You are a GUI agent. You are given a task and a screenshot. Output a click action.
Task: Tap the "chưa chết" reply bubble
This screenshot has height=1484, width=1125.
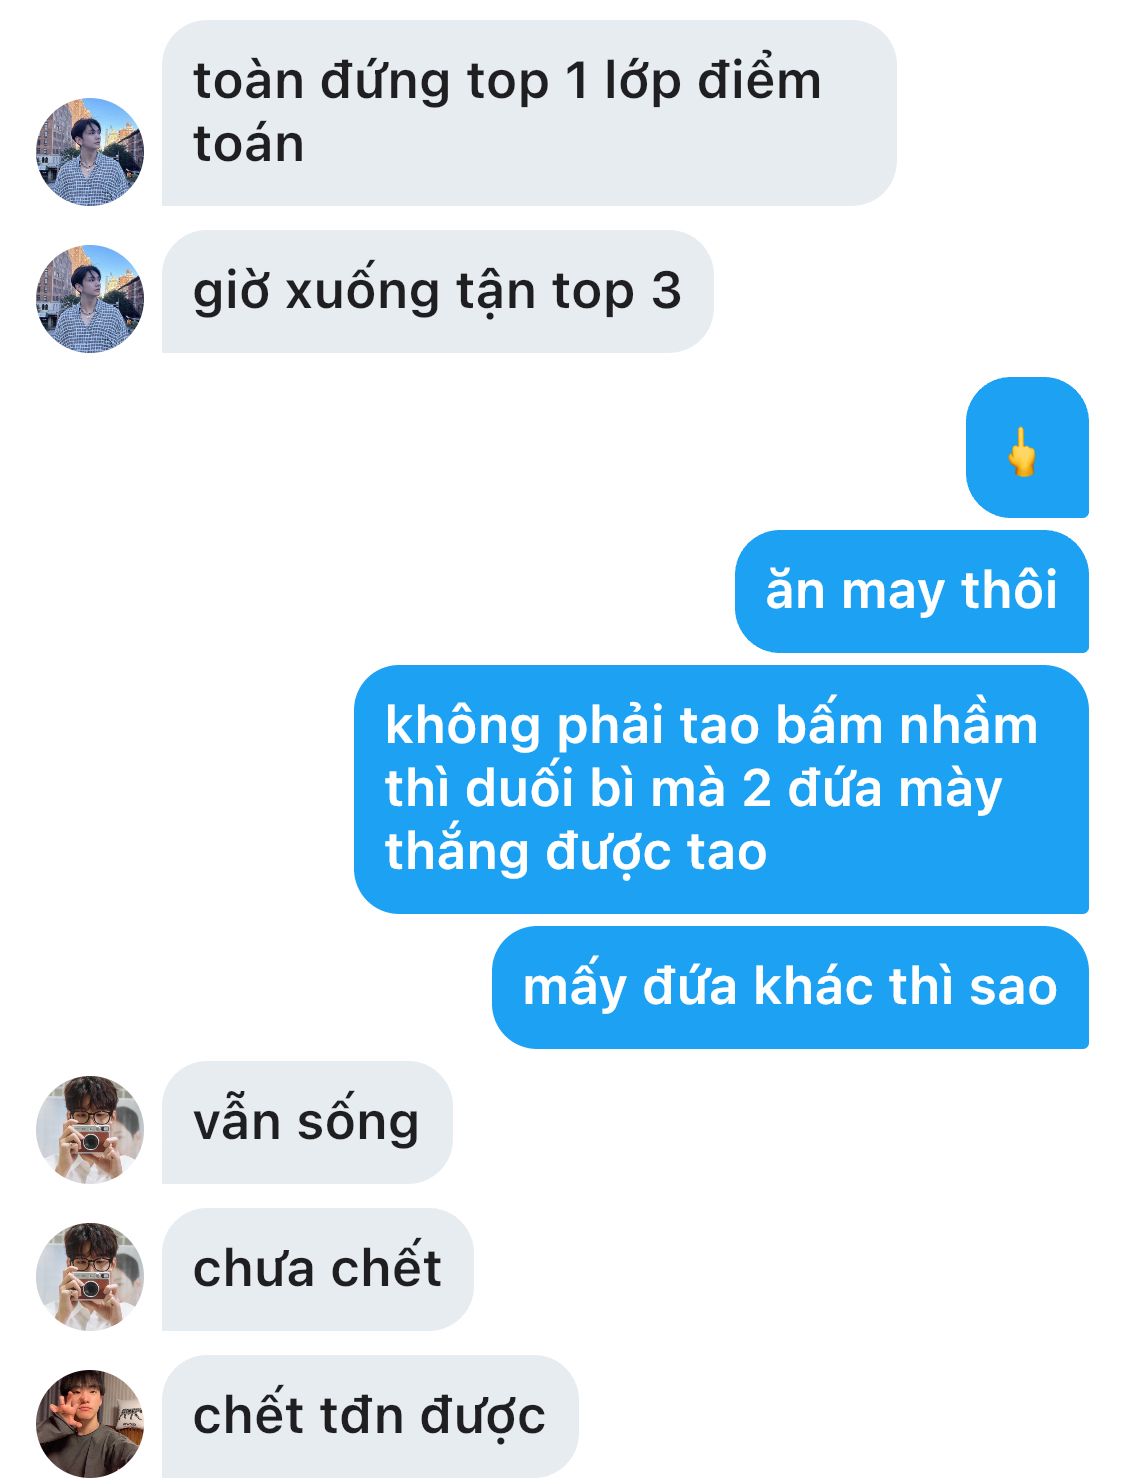[x=318, y=1269]
